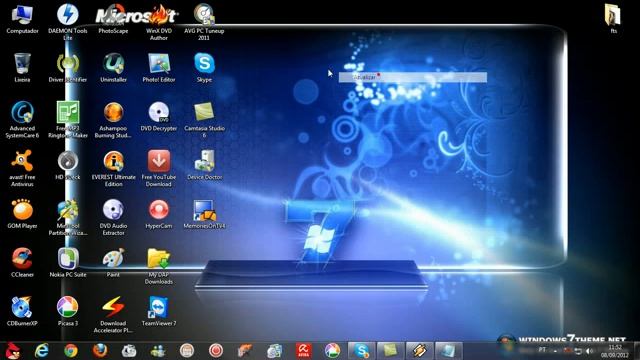
Task: Open the HD check shortcut below Free MP3 Ringtone Maker
Action: pos(68,165)
